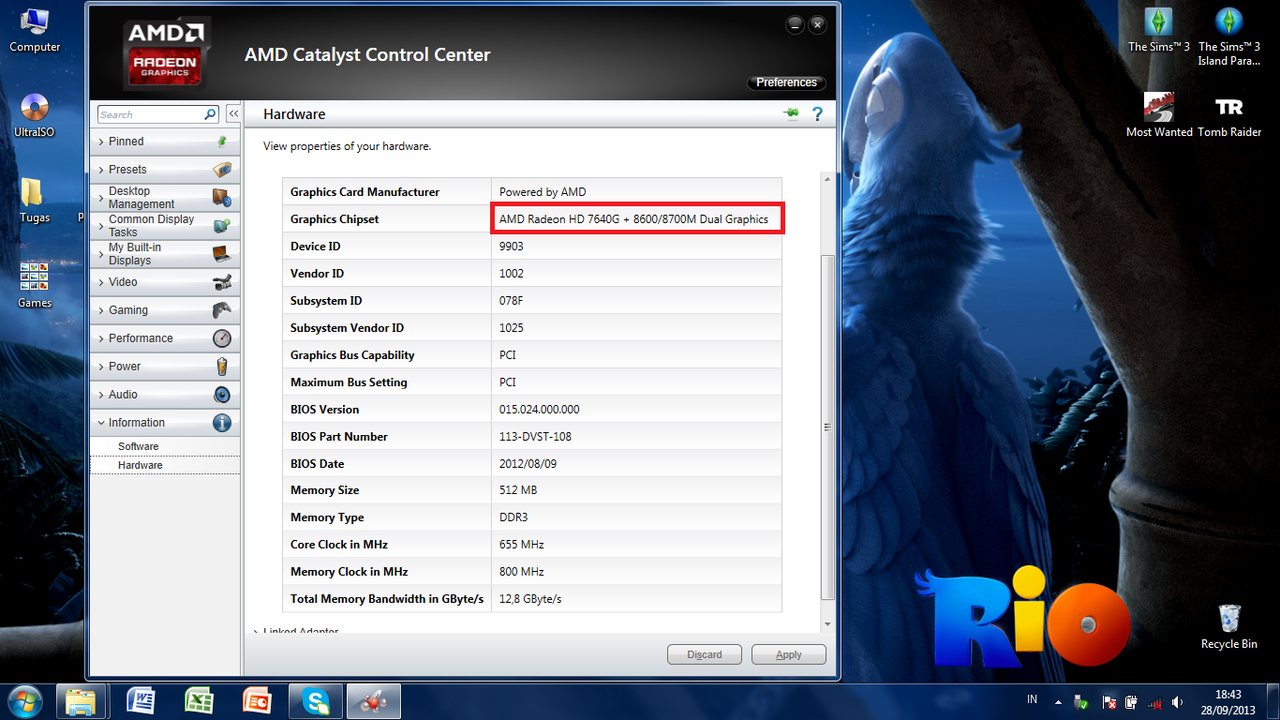Open help with the question mark icon

click(817, 114)
